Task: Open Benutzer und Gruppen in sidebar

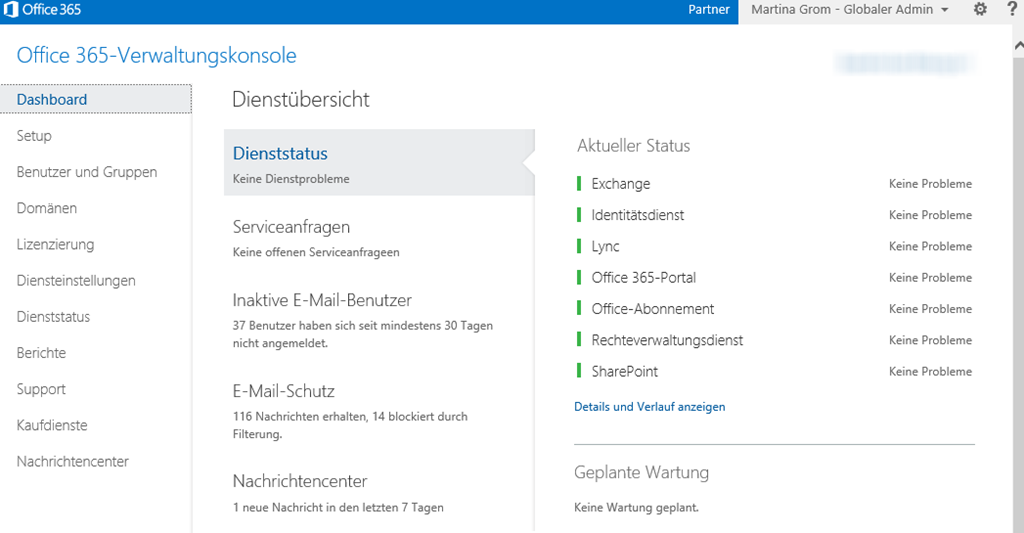Action: point(87,172)
